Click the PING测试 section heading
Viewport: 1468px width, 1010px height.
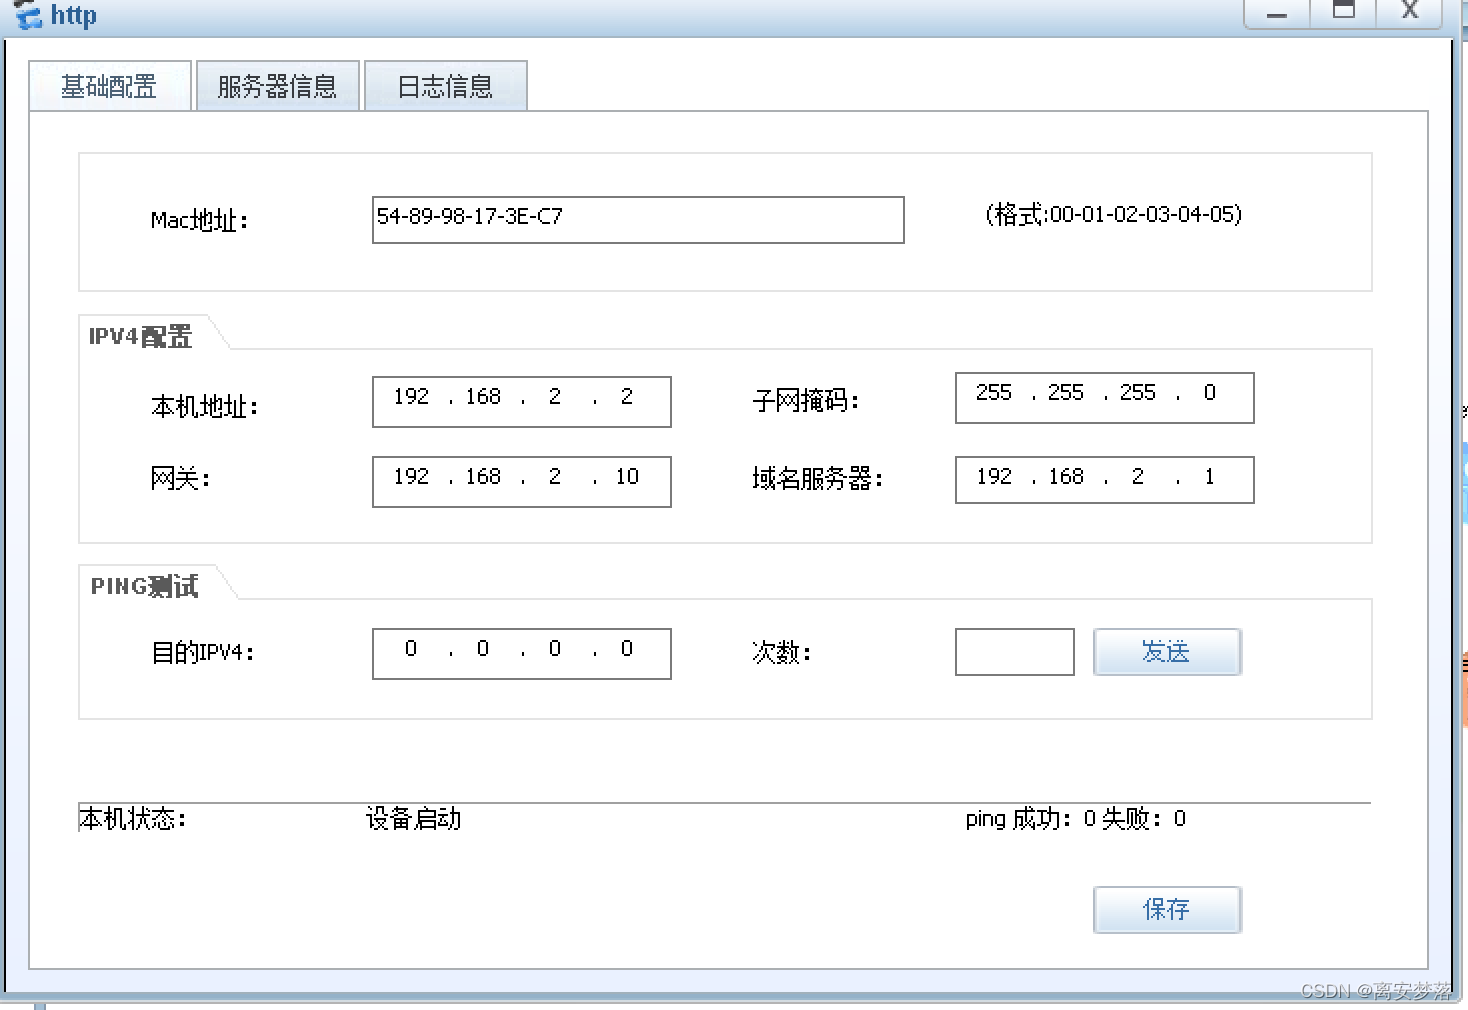point(144,586)
